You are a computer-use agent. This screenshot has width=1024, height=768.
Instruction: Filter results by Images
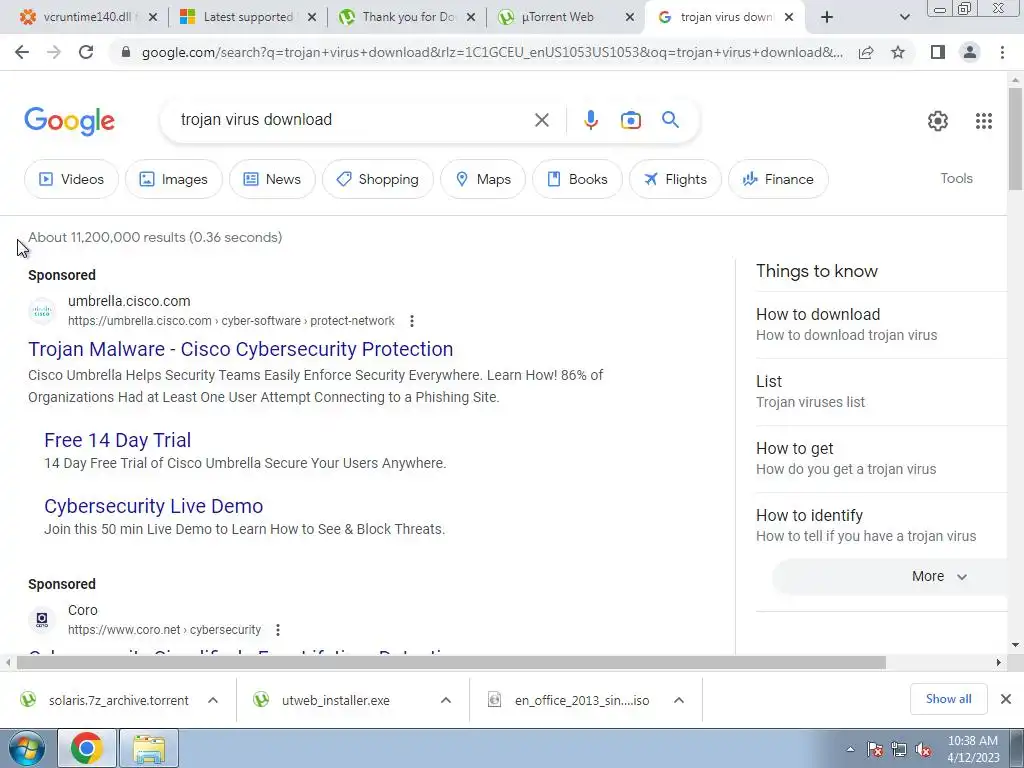pos(174,179)
